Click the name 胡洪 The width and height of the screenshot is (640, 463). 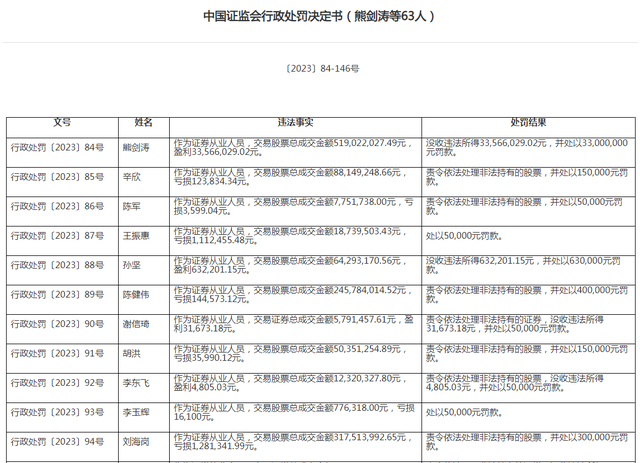click(131, 353)
